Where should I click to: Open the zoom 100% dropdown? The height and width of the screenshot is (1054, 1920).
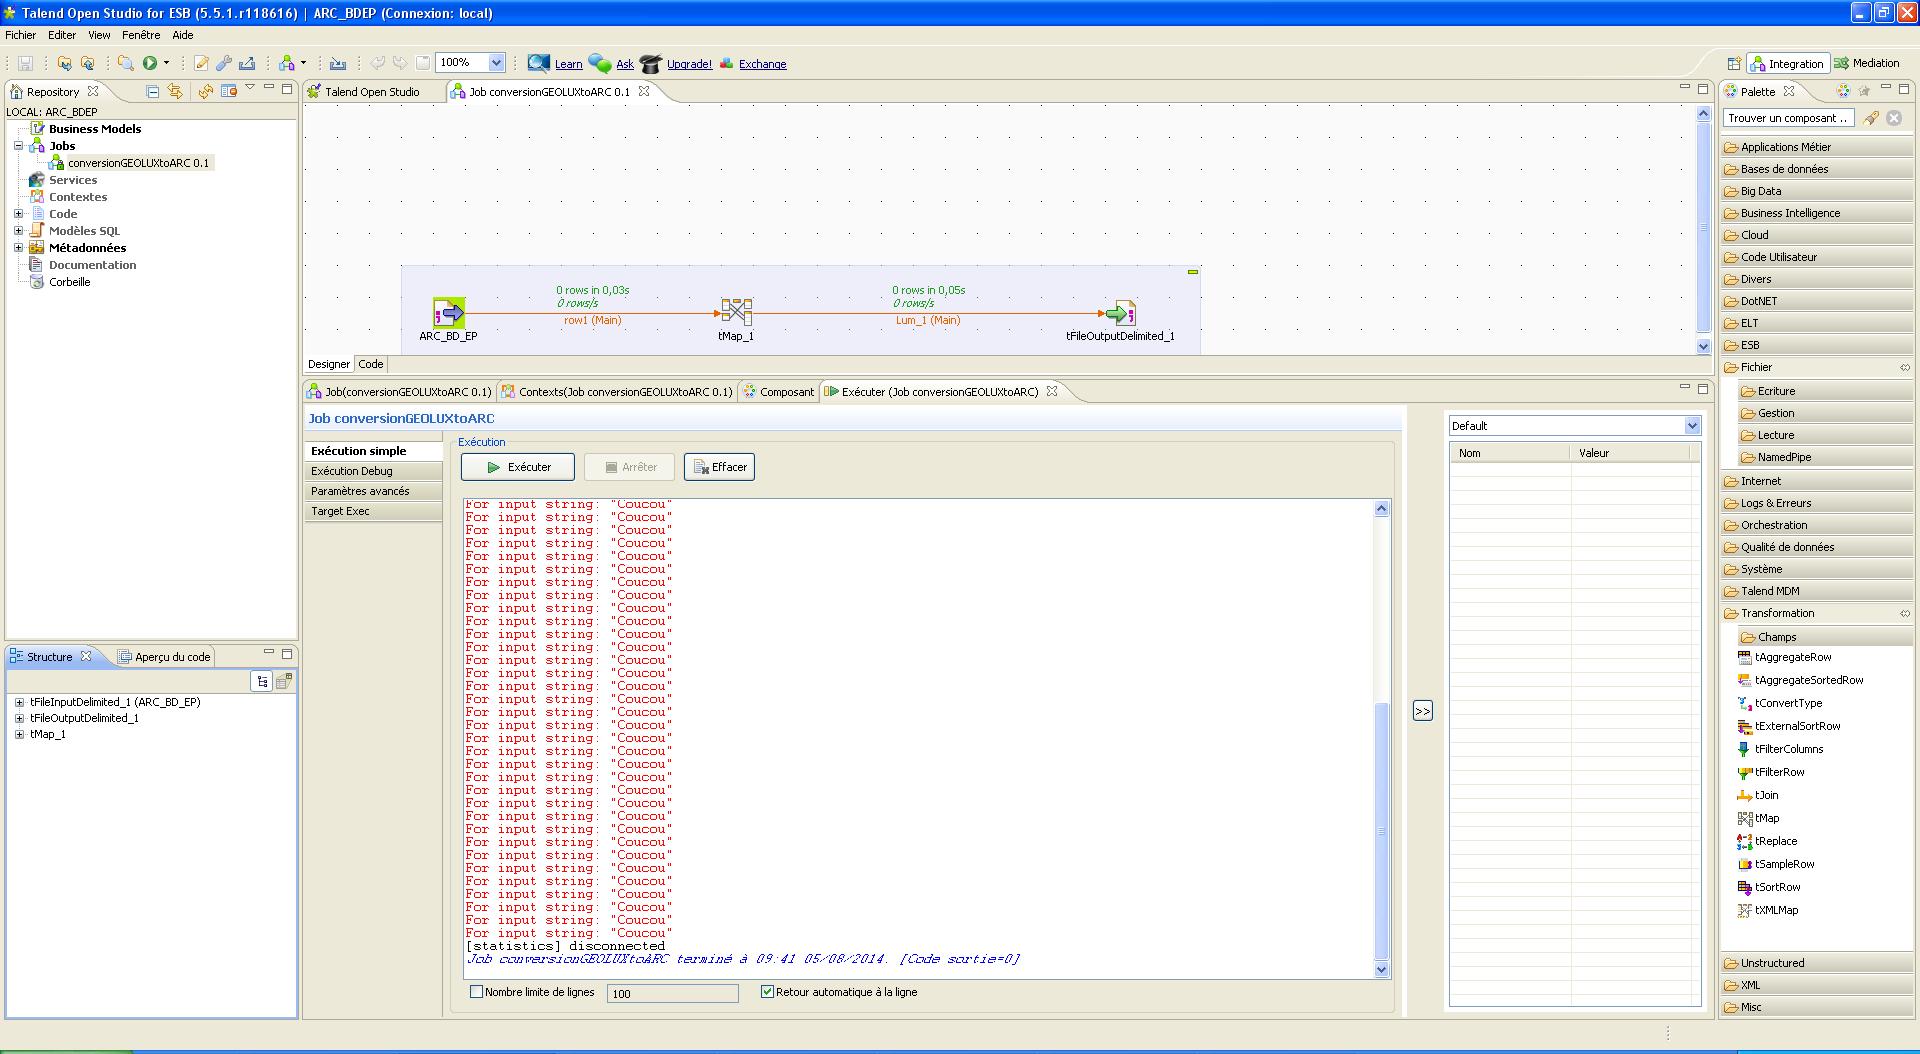pos(496,63)
